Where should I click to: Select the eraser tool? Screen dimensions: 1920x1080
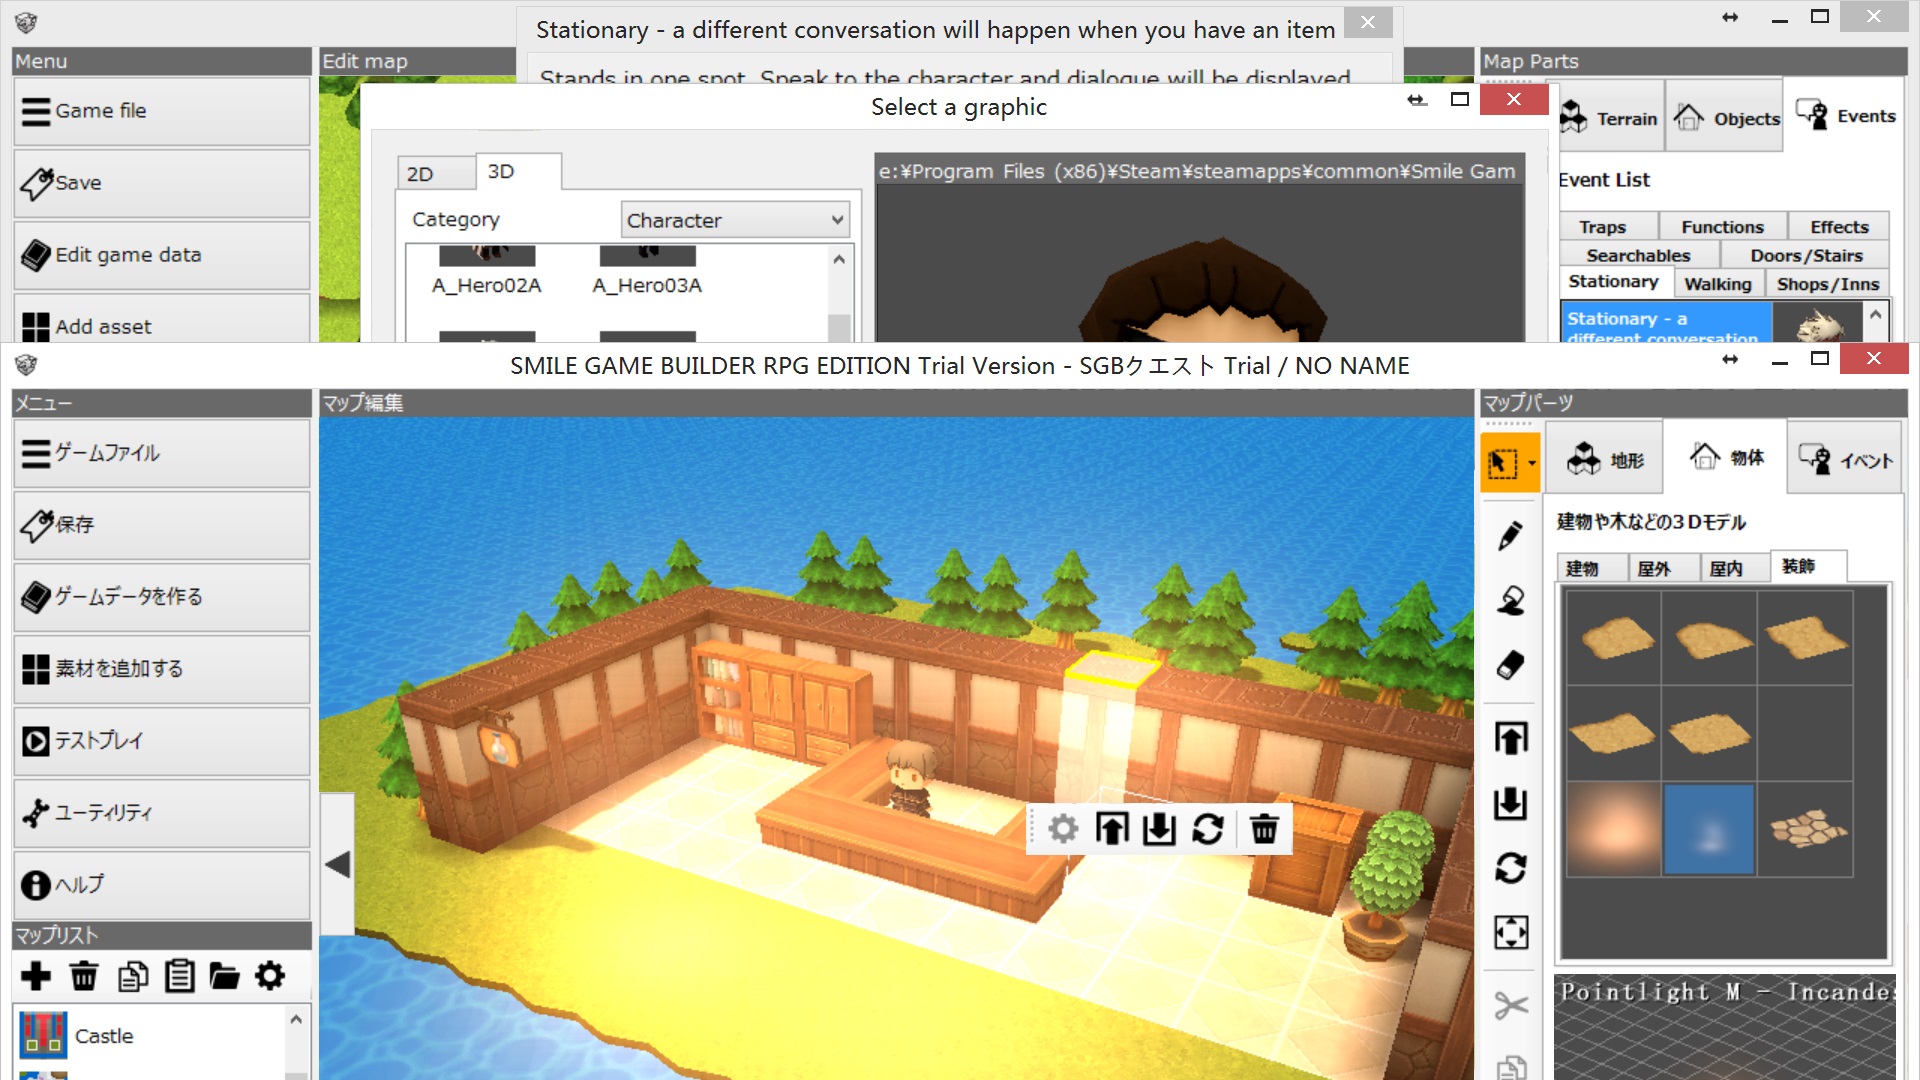[x=1510, y=665]
